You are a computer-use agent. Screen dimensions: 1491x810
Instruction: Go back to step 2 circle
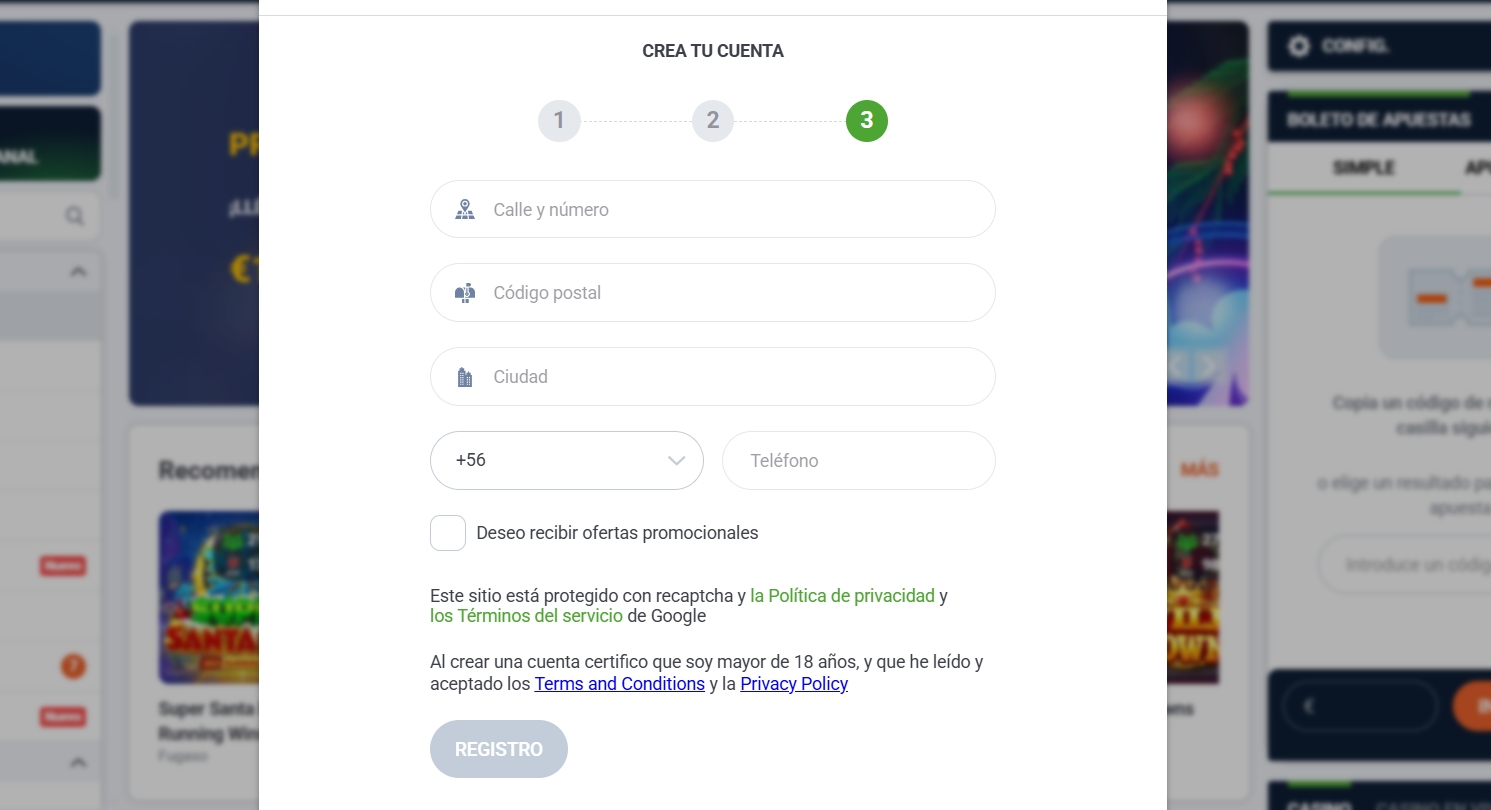713,121
